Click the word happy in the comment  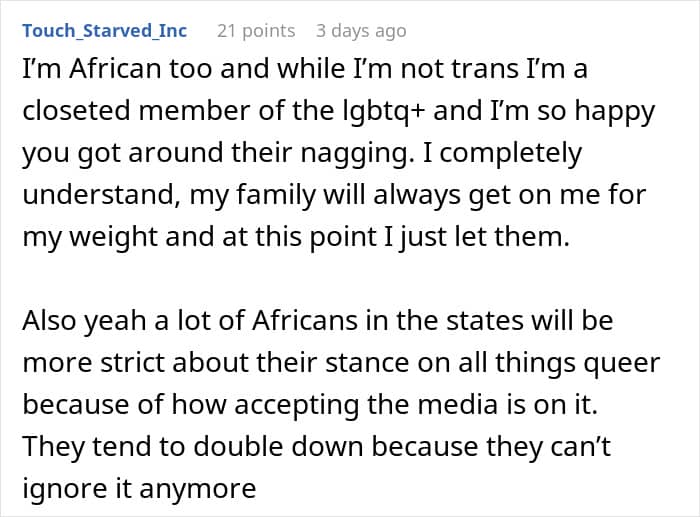point(615,112)
